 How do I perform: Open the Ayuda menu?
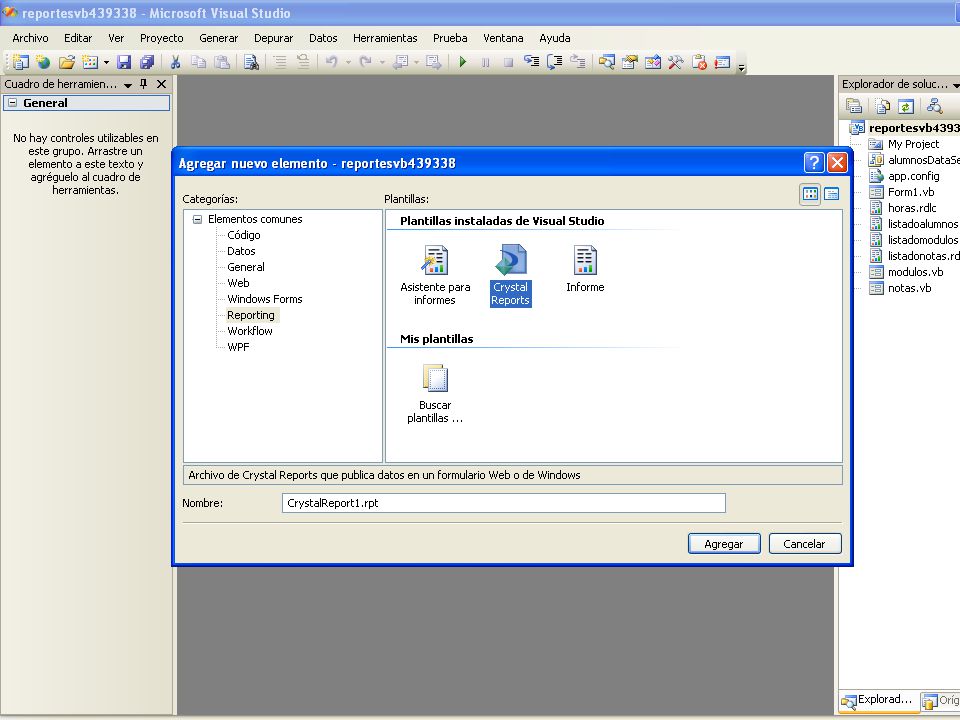tap(555, 38)
